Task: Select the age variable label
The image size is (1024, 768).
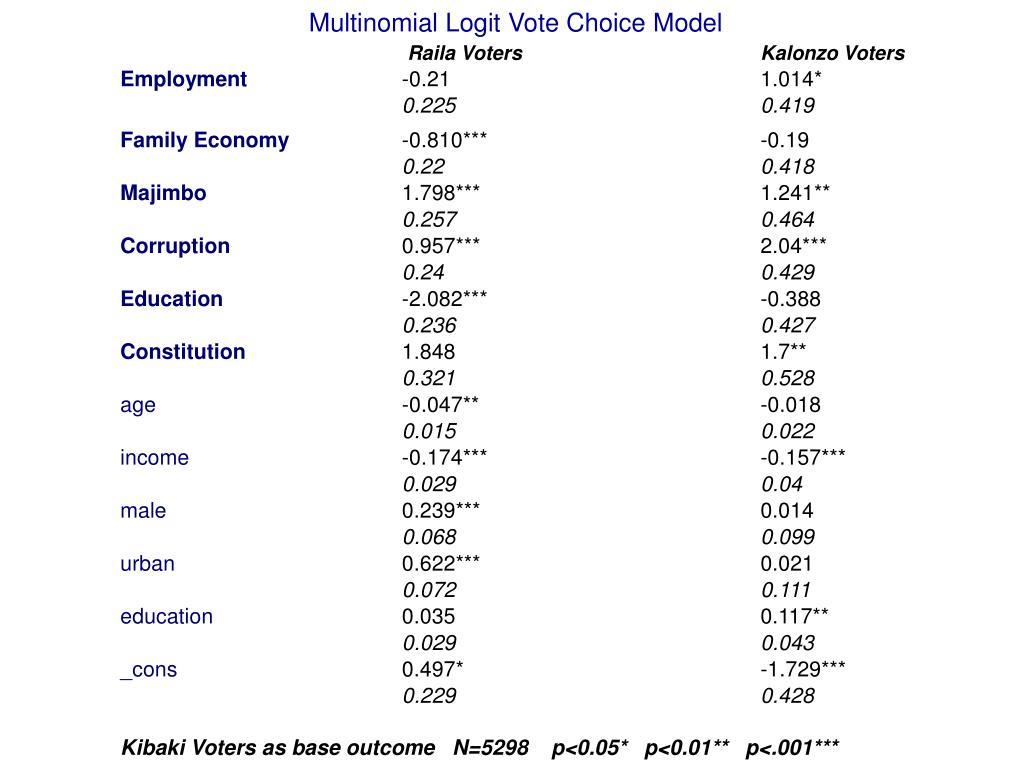Action: click(138, 406)
